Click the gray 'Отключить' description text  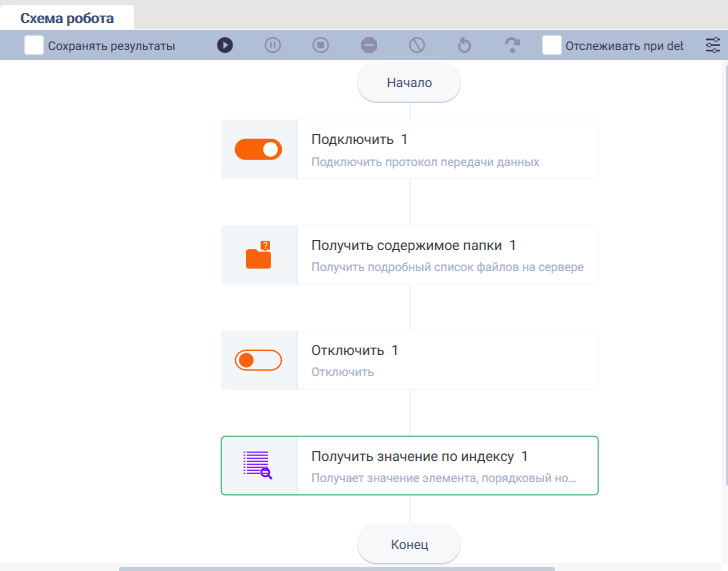pos(342,372)
